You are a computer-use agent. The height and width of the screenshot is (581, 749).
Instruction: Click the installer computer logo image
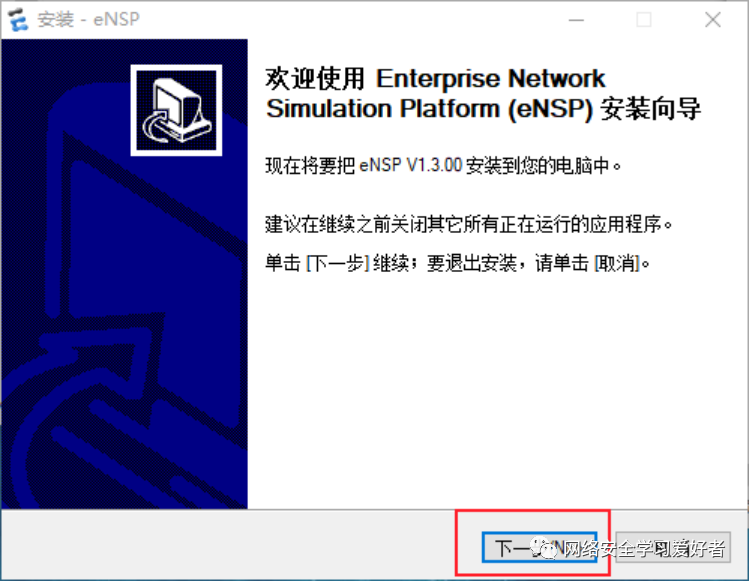(x=176, y=110)
